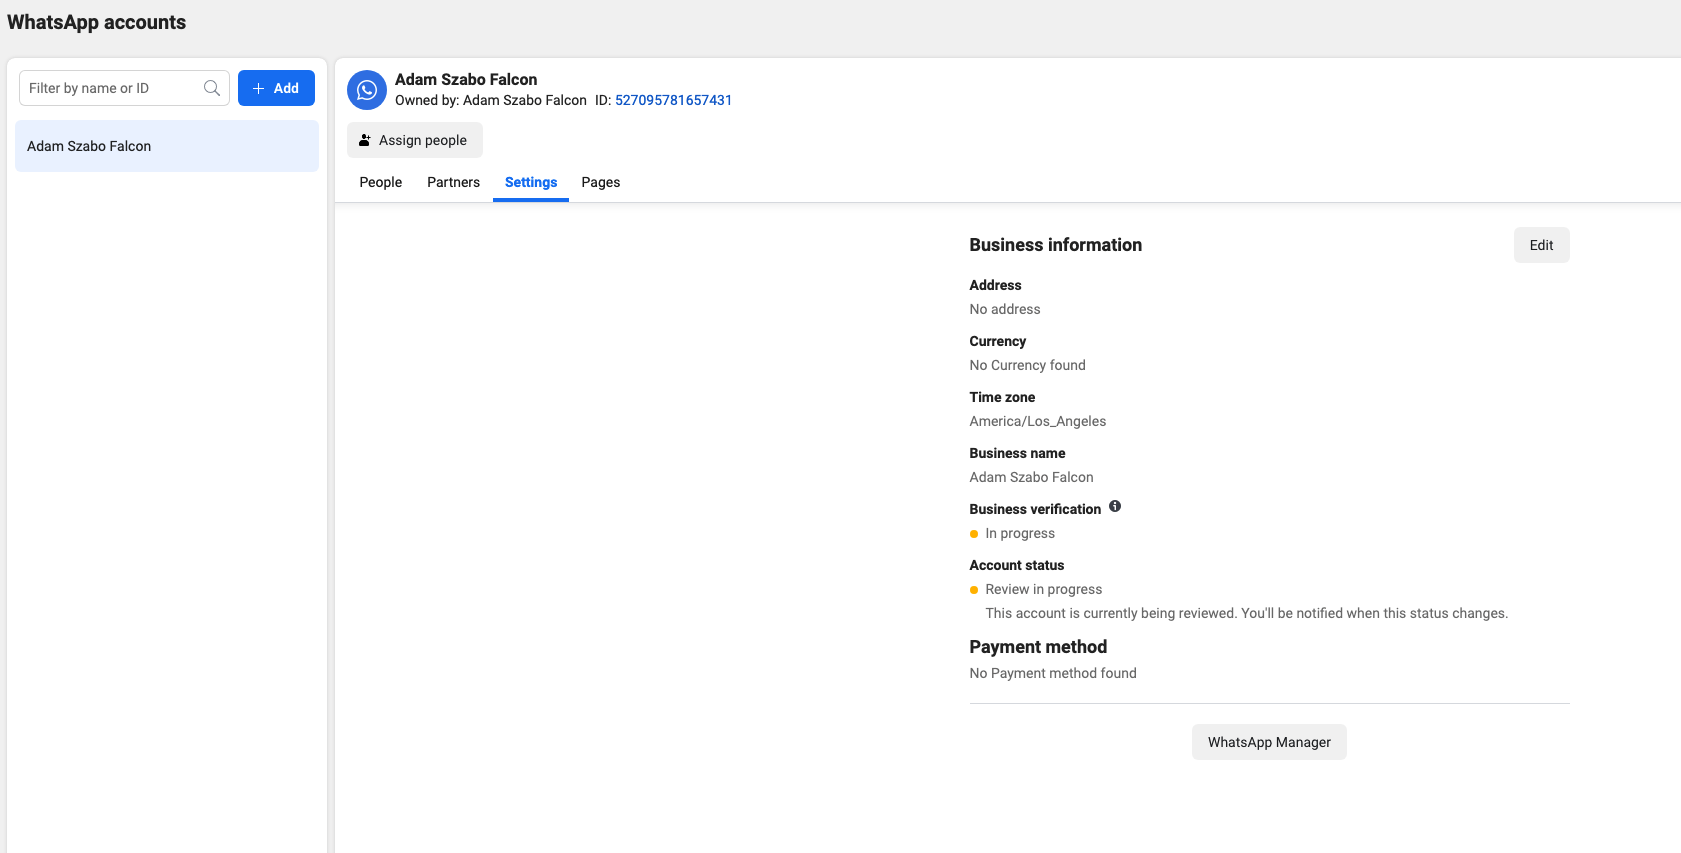
Task: Click the plus icon on Add button
Action: 259,88
